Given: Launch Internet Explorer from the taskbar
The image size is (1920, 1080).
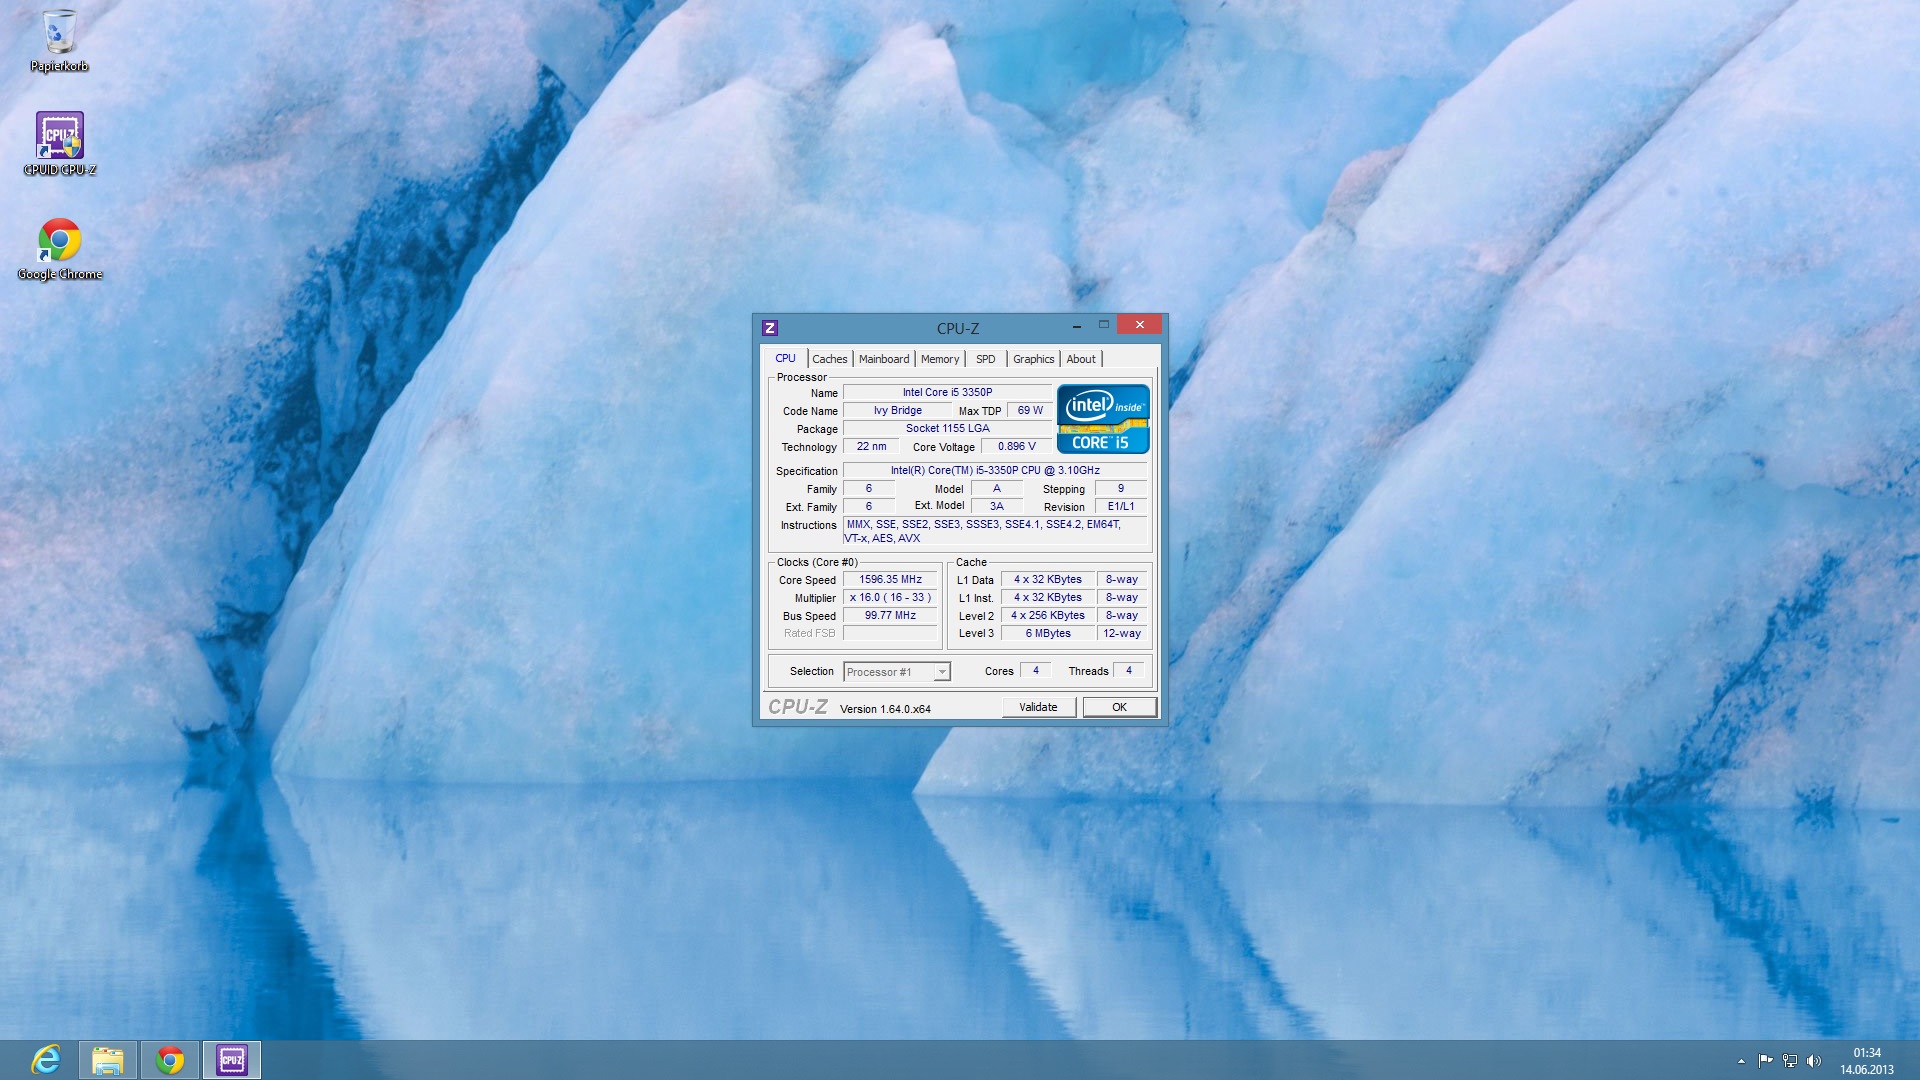Looking at the screenshot, I should click(46, 1059).
